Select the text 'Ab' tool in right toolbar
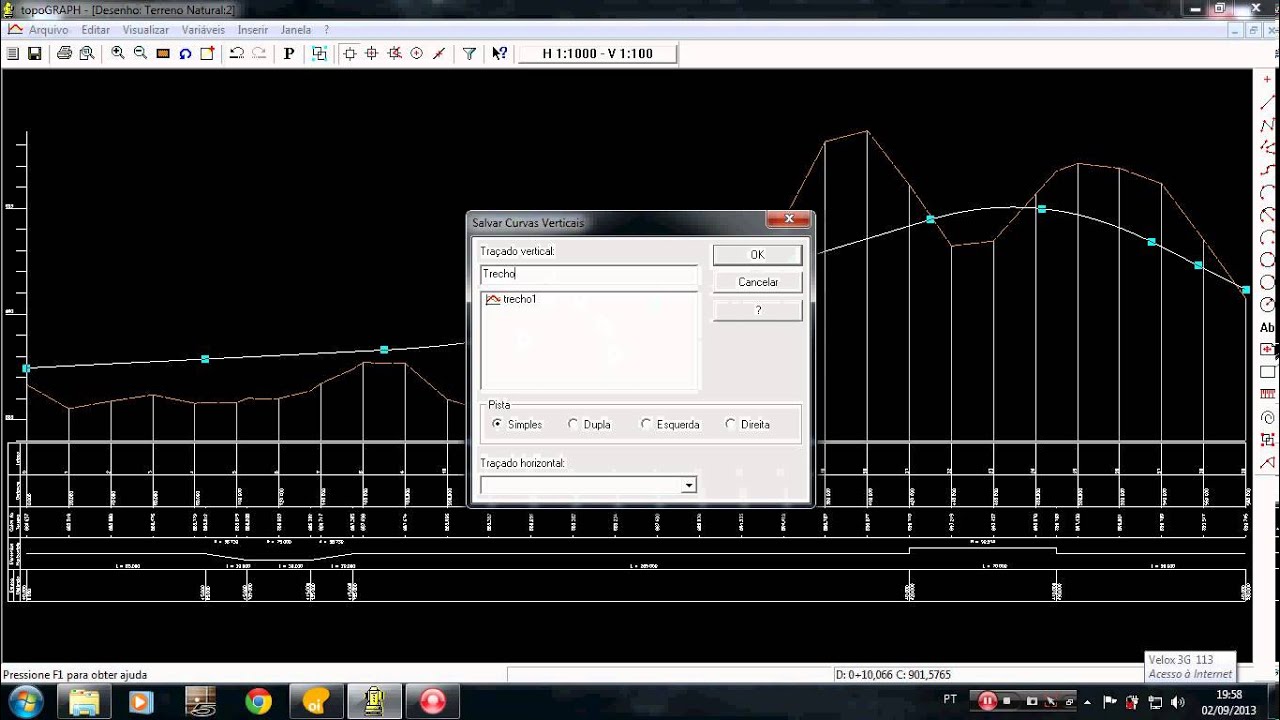The width and height of the screenshot is (1280, 720). coord(1267,327)
